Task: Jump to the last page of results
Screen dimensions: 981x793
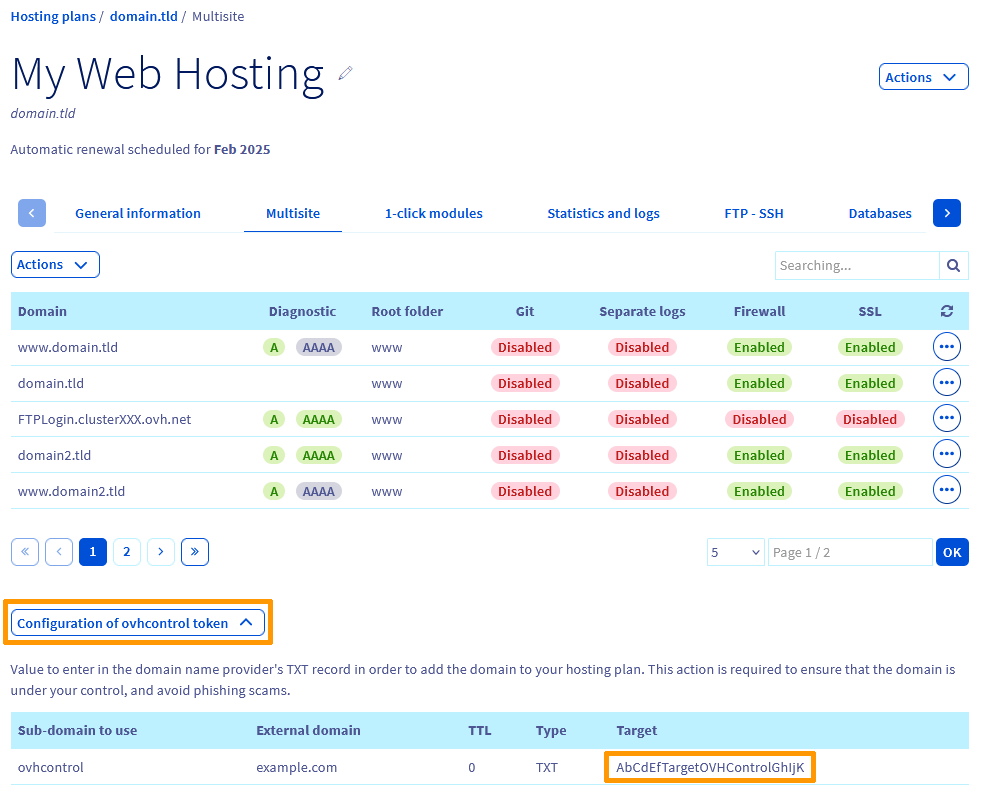Action: pos(195,552)
